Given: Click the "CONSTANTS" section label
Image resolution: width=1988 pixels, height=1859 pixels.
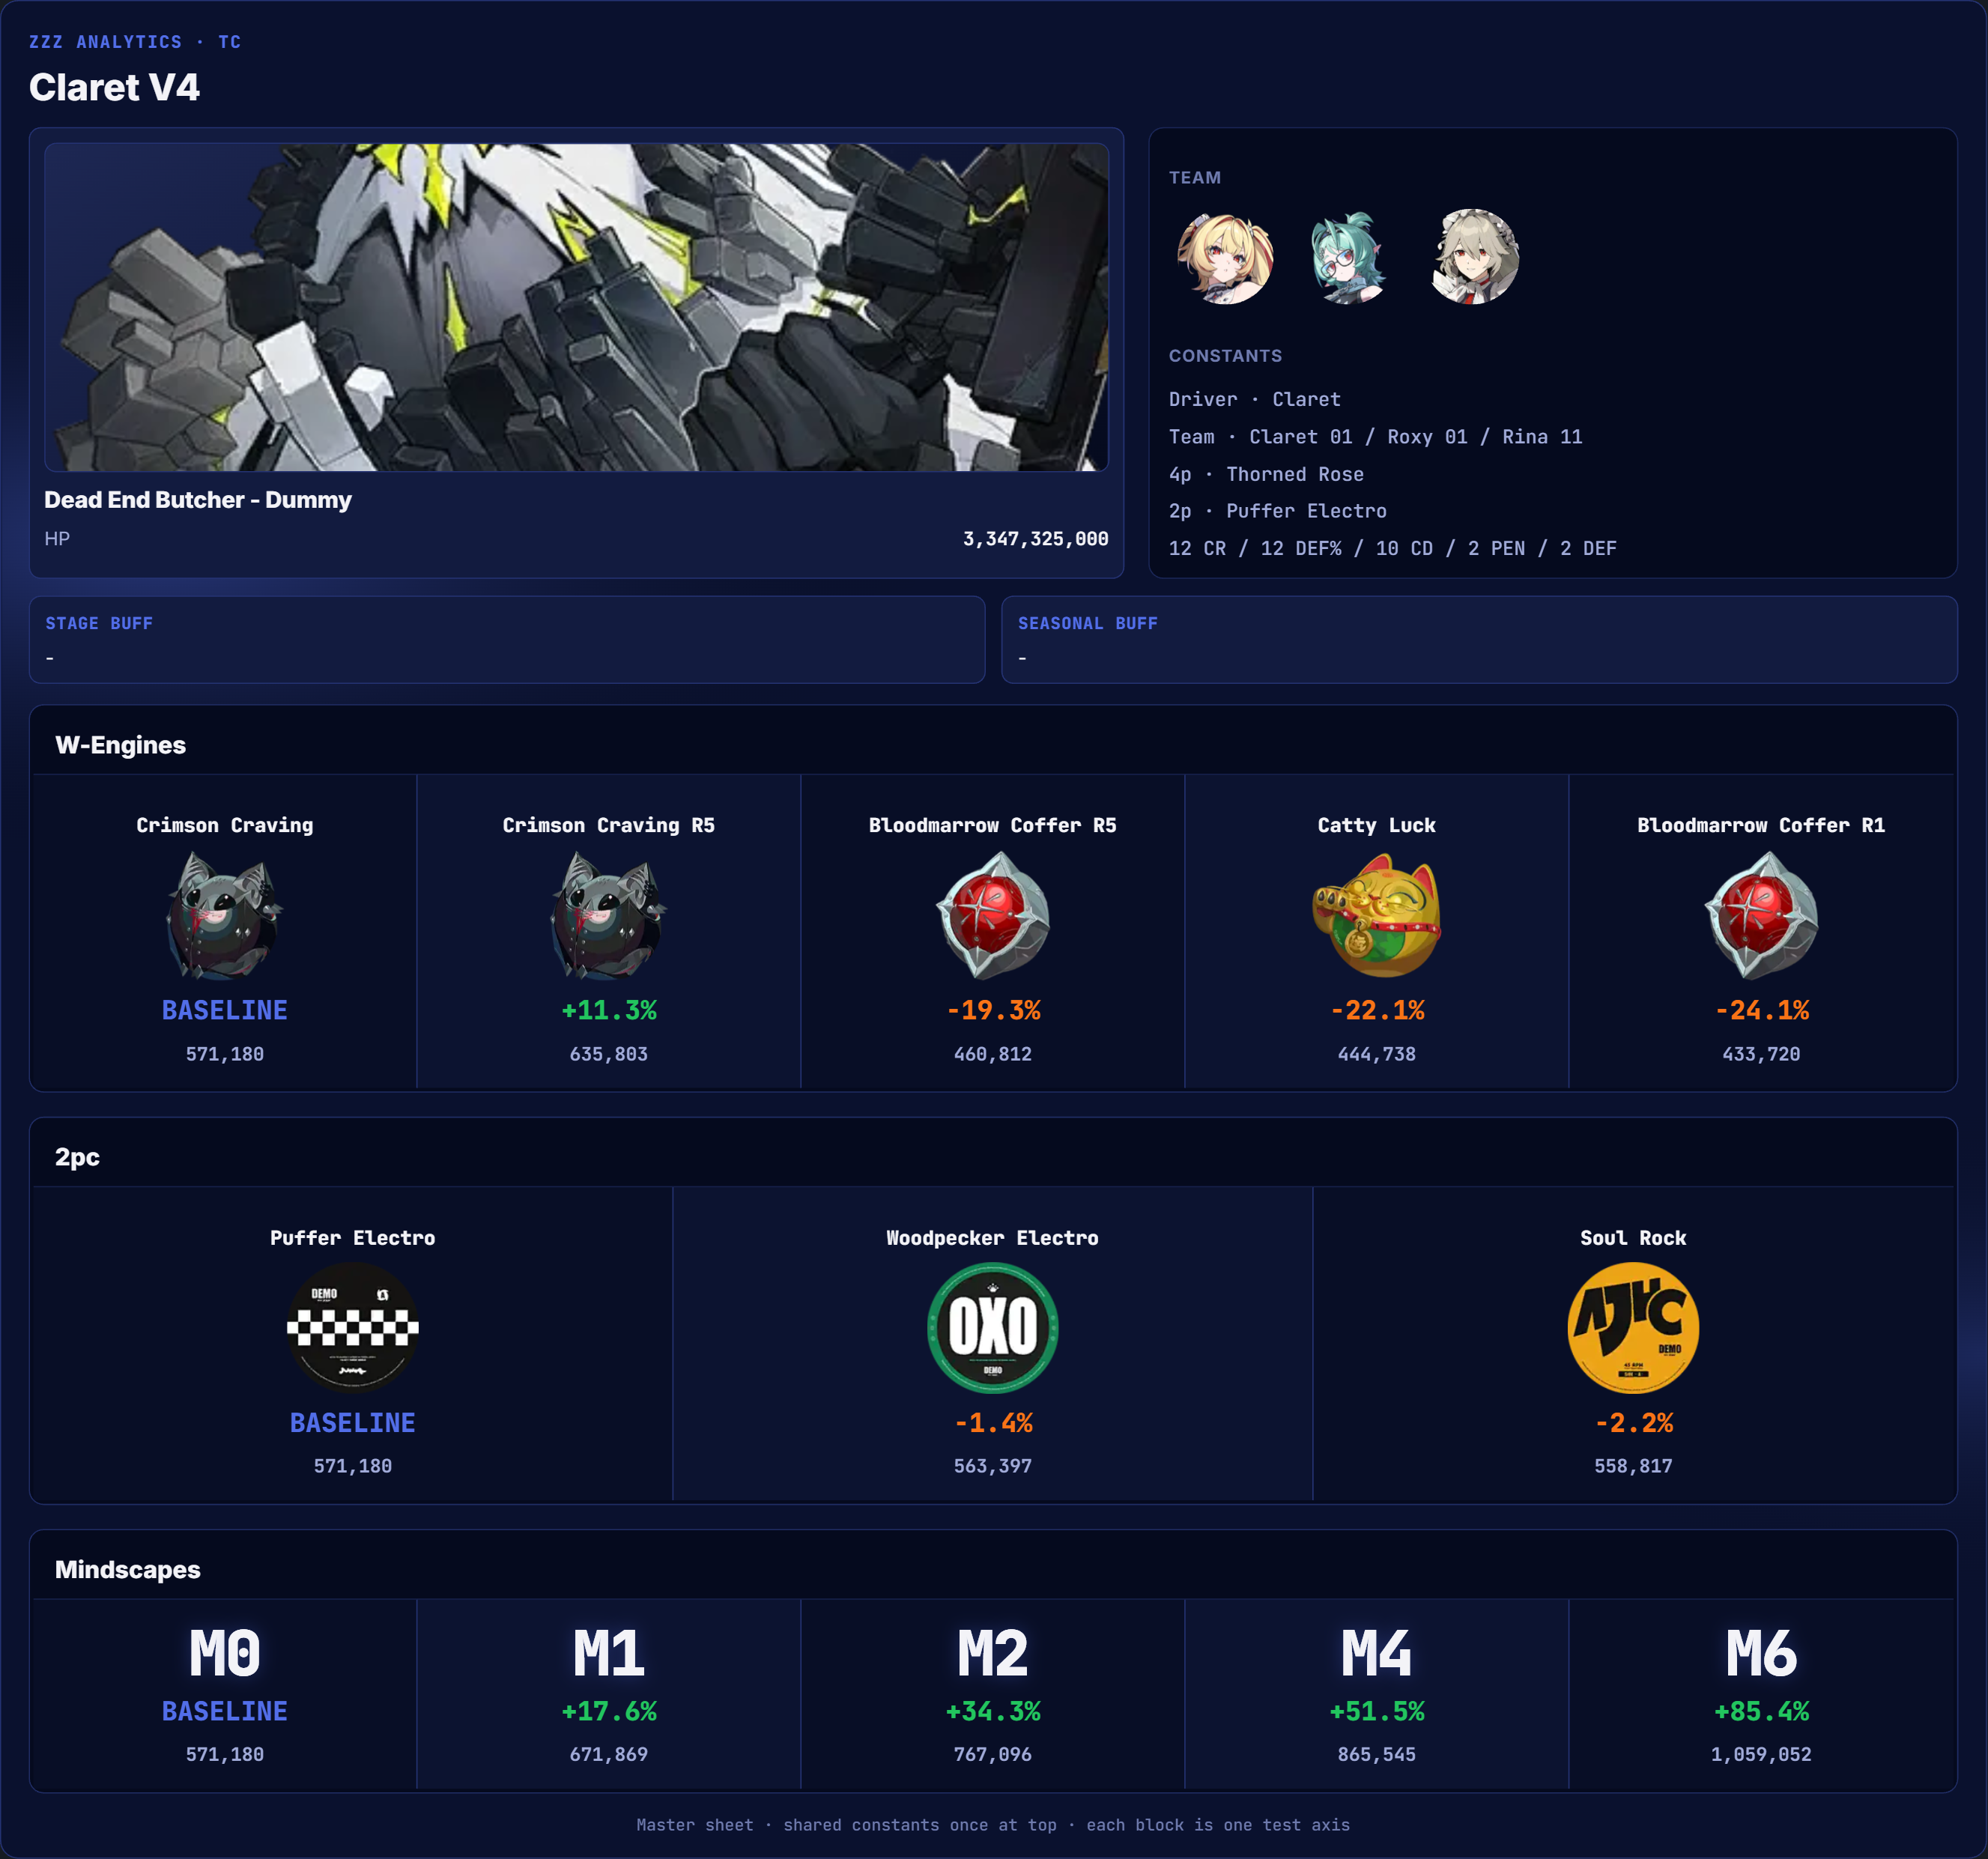Looking at the screenshot, I should tap(1225, 356).
